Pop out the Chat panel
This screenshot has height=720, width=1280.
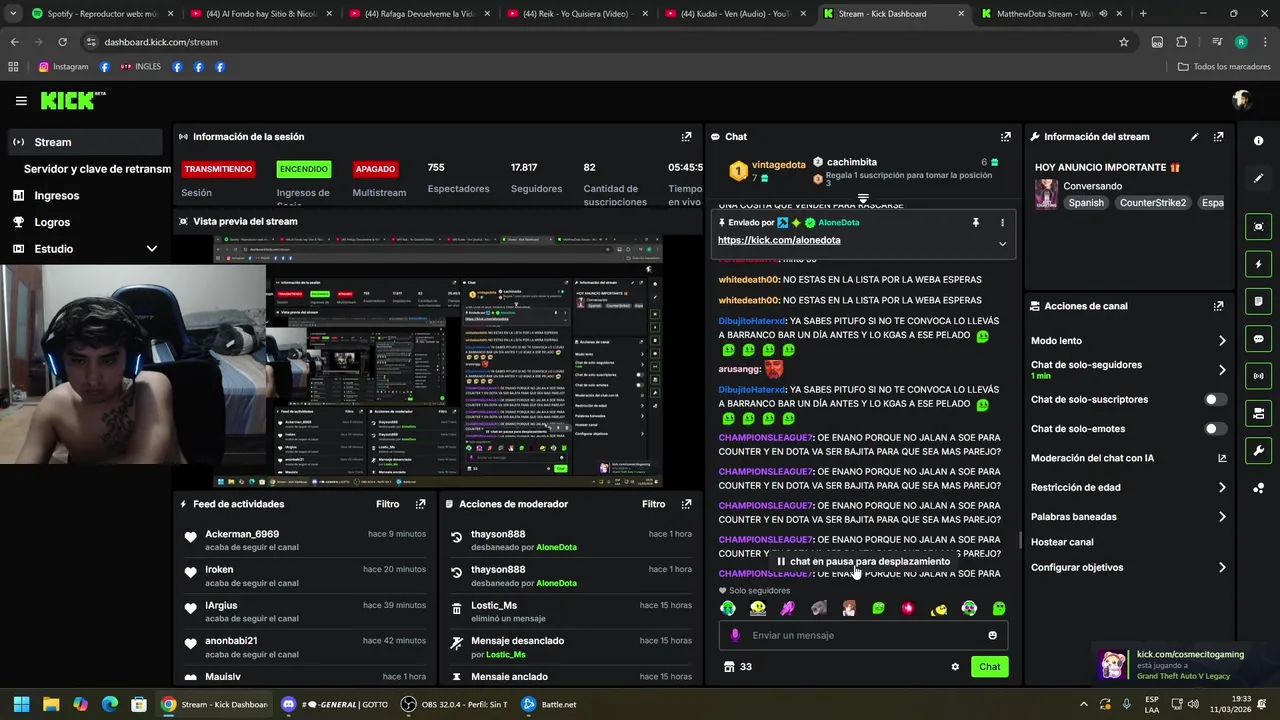click(1005, 137)
